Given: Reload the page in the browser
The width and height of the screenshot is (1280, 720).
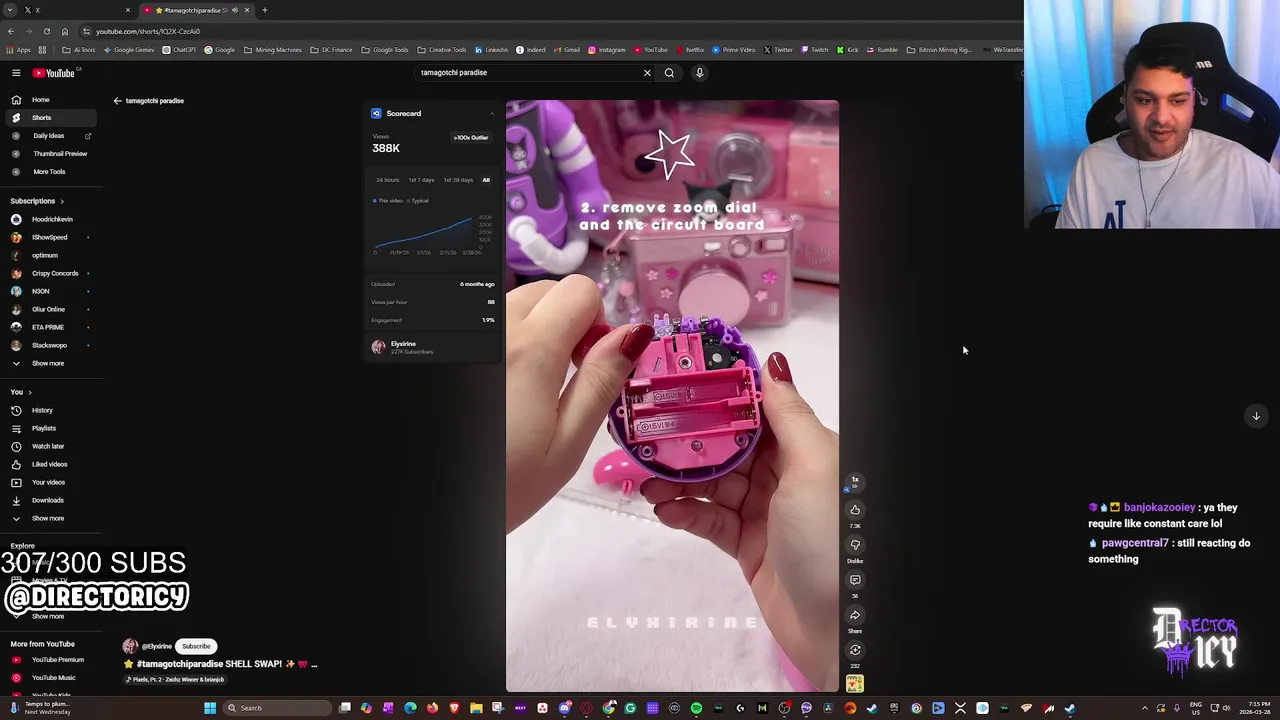Looking at the screenshot, I should 46,31.
